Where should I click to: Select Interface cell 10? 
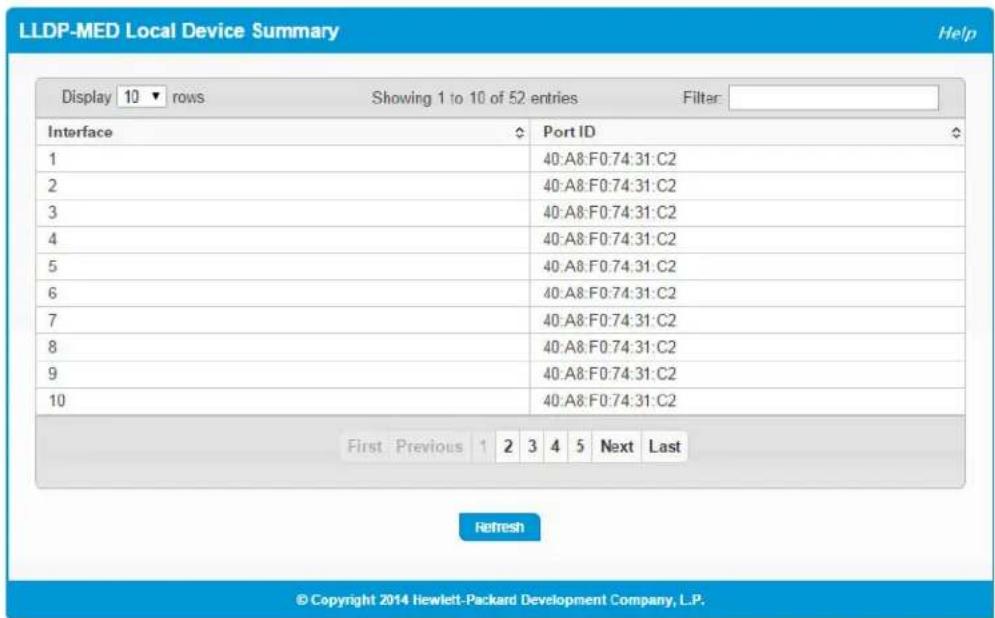[x=283, y=401]
